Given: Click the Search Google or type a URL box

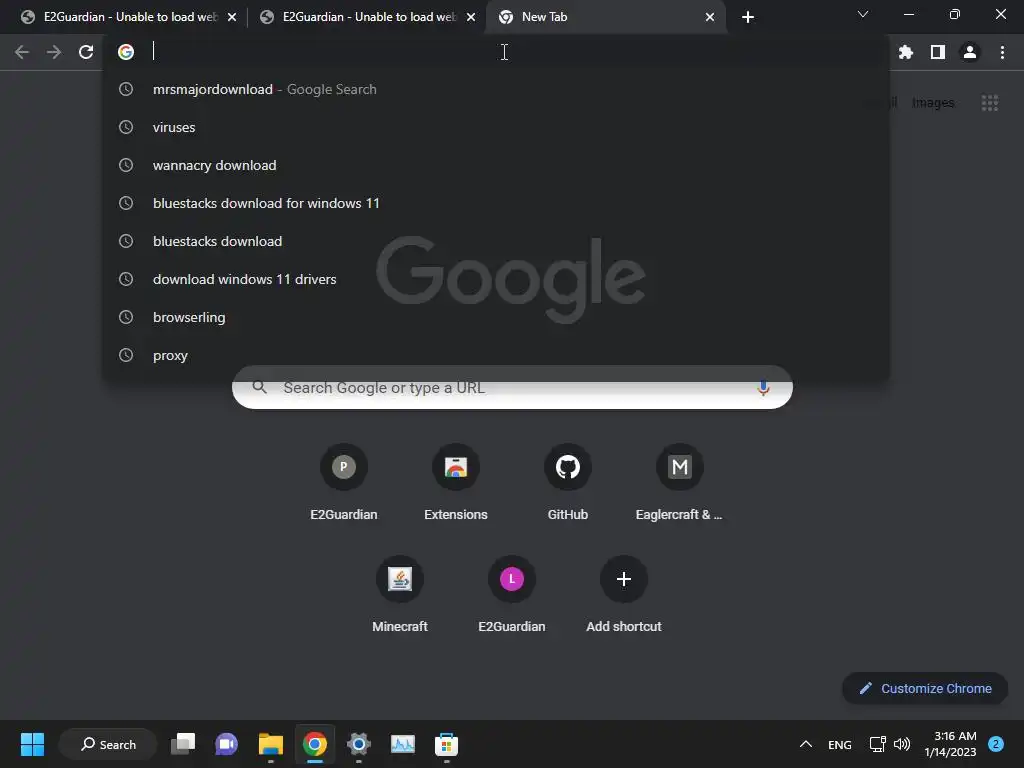Looking at the screenshot, I should tap(512, 388).
